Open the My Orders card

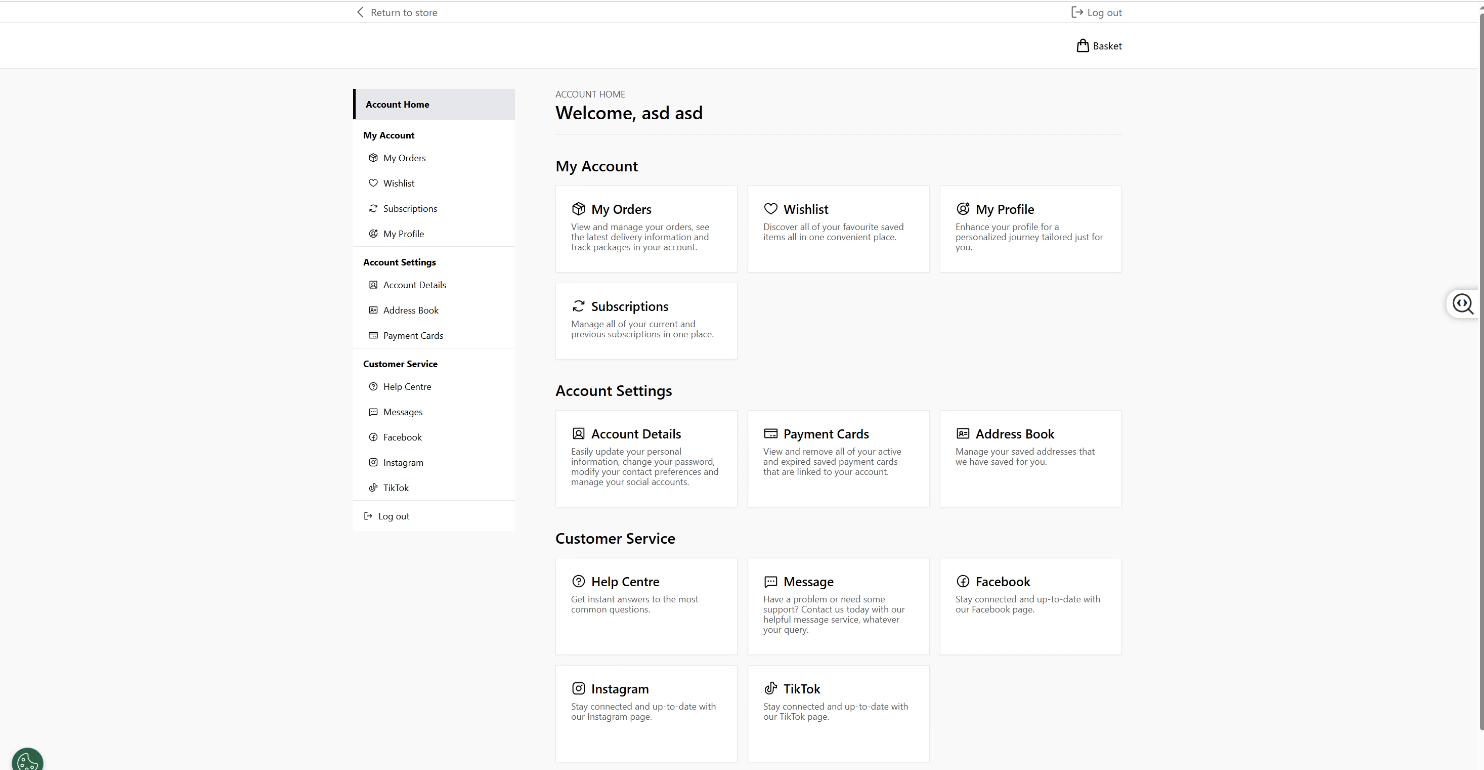[x=646, y=229]
